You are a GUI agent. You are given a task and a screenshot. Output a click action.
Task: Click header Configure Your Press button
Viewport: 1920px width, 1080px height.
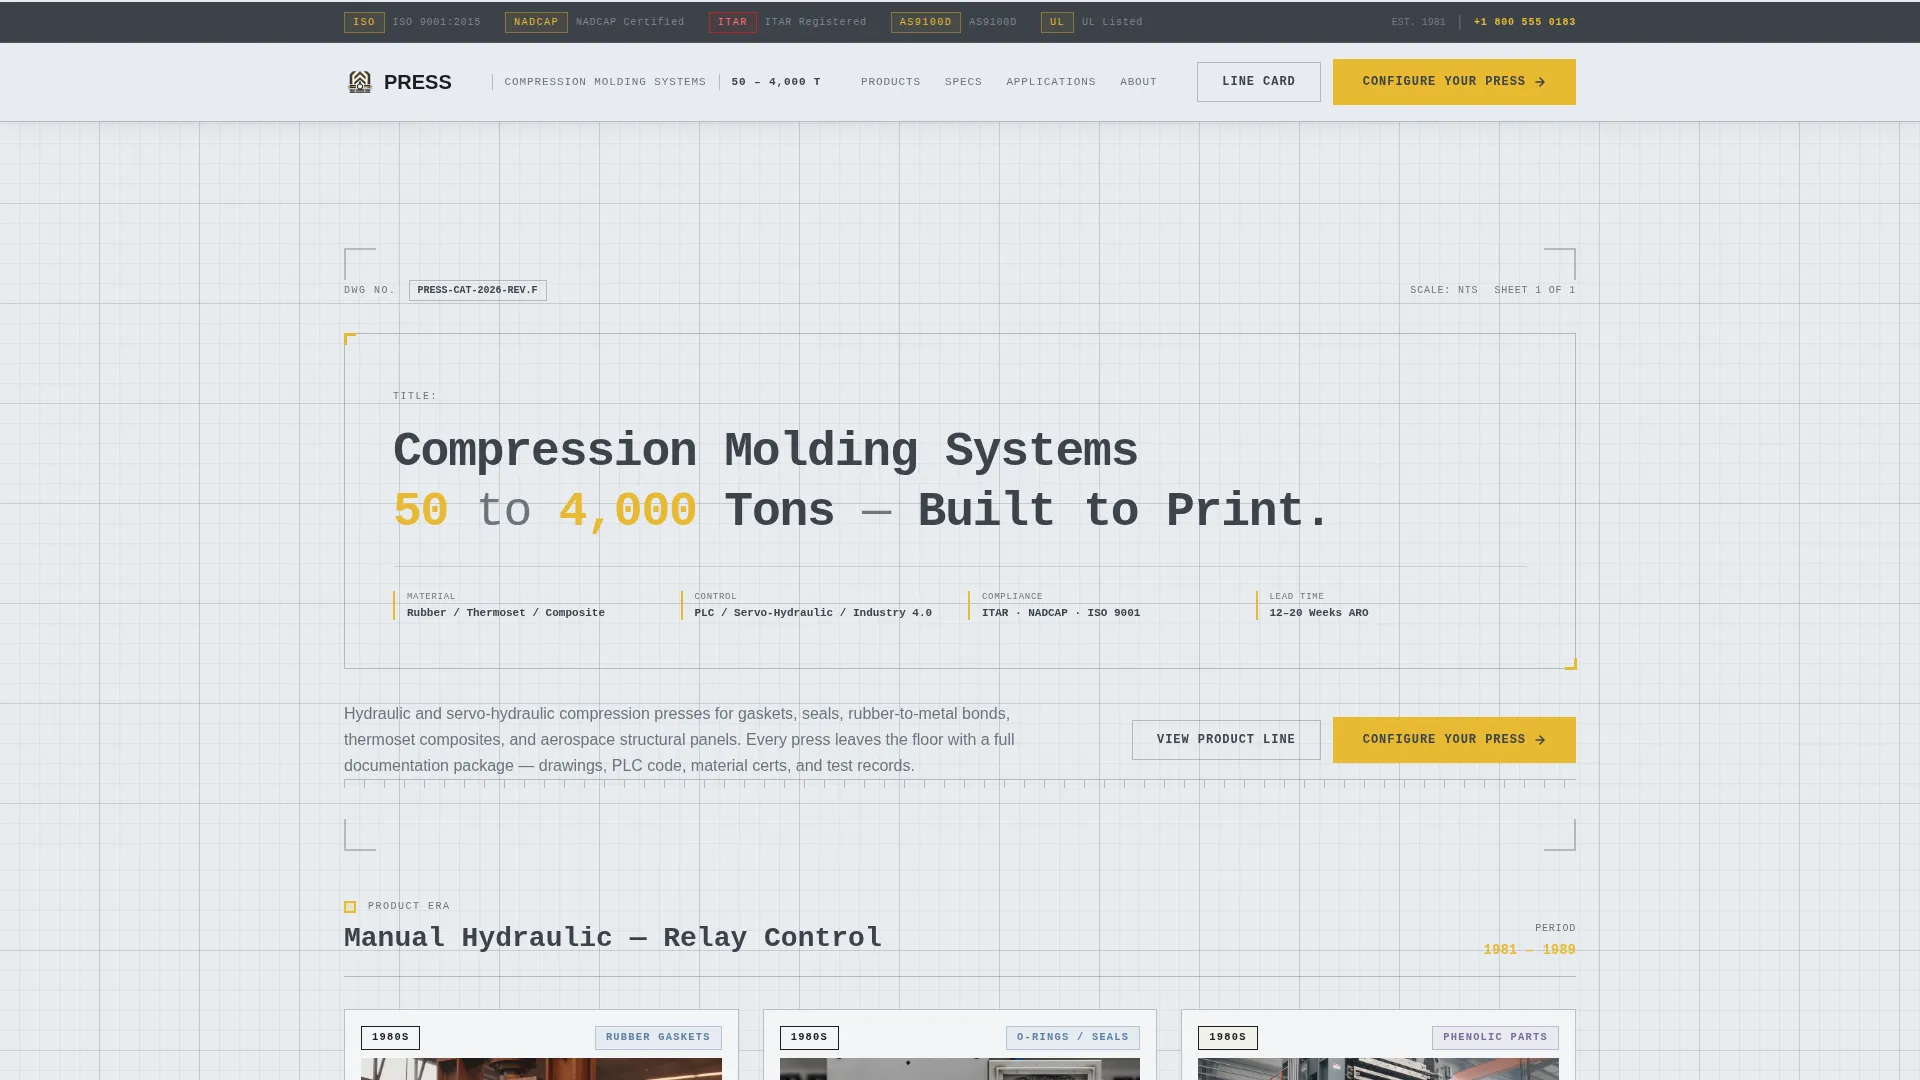tap(1454, 82)
